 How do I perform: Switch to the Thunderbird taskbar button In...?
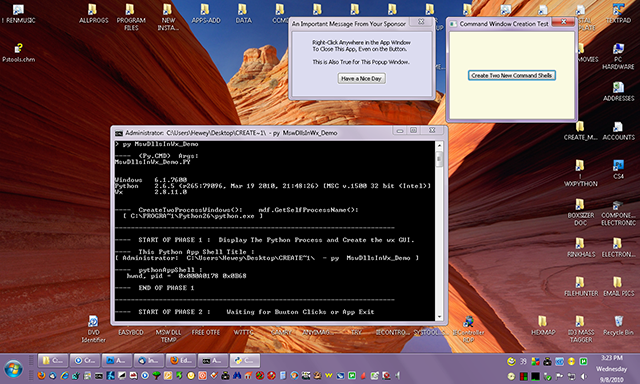tap(148, 360)
